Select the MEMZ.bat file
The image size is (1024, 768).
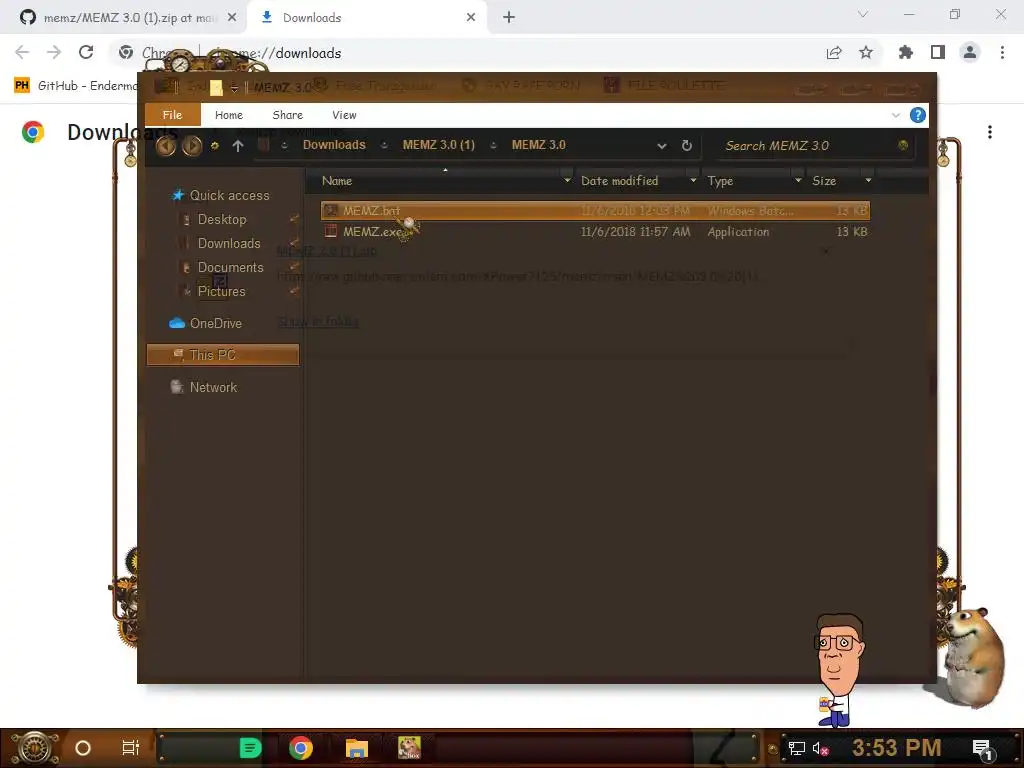click(595, 210)
